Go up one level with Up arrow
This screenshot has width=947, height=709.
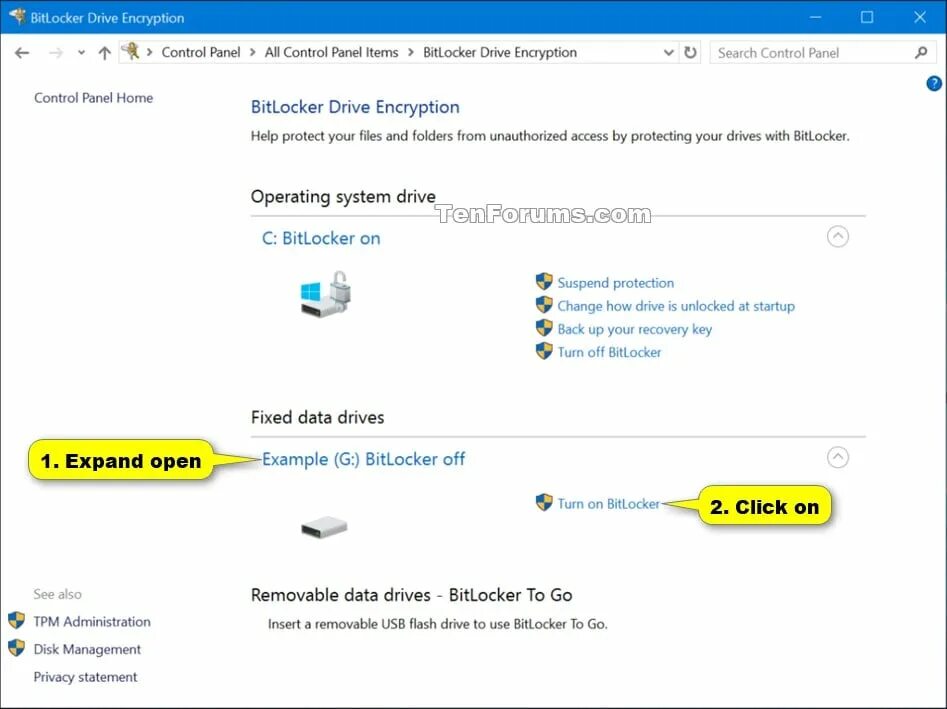coord(104,53)
